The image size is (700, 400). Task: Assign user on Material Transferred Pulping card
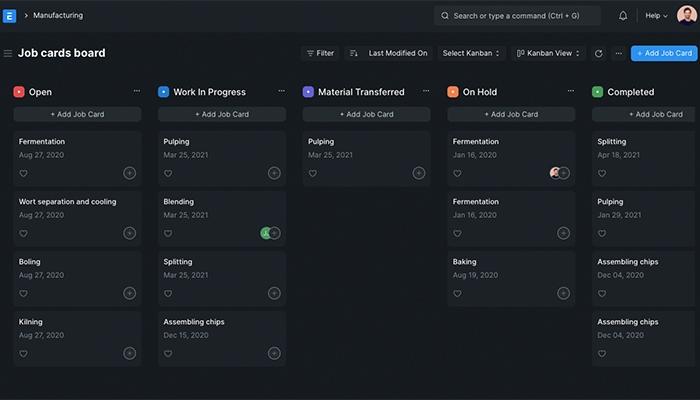click(419, 173)
